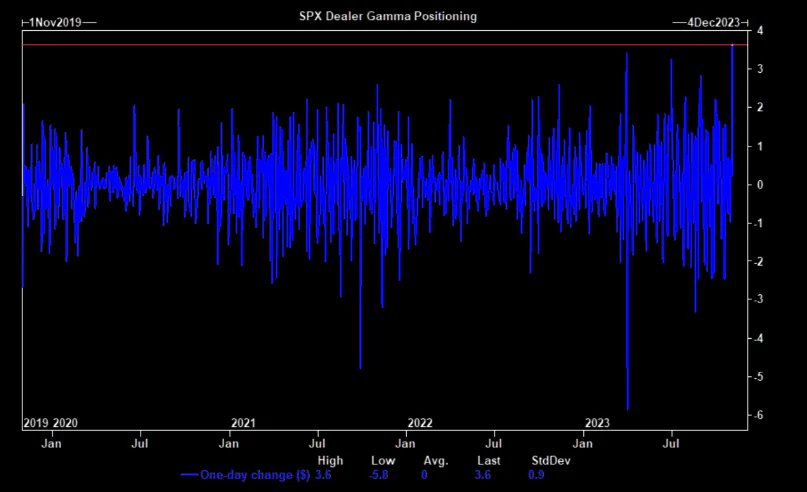
Task: Click the 2019 year label on x-axis
Action: click(x=34, y=423)
